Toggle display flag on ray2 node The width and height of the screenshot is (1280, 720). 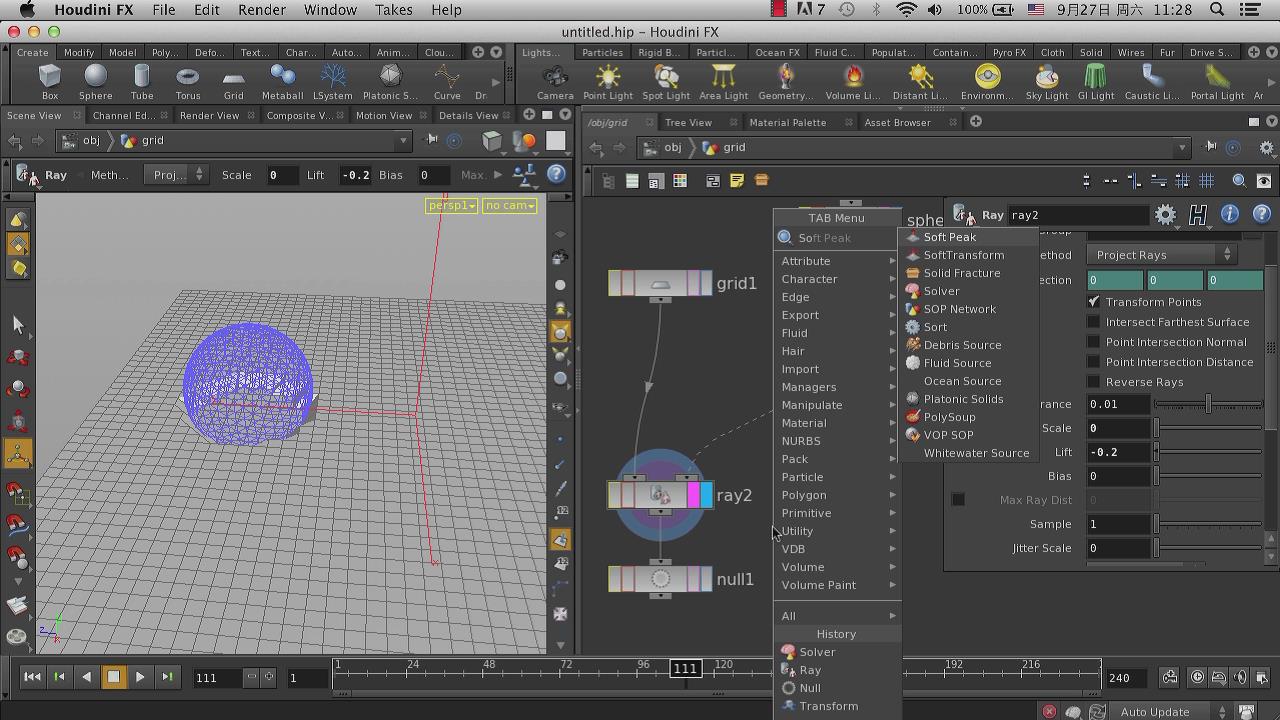click(x=707, y=495)
